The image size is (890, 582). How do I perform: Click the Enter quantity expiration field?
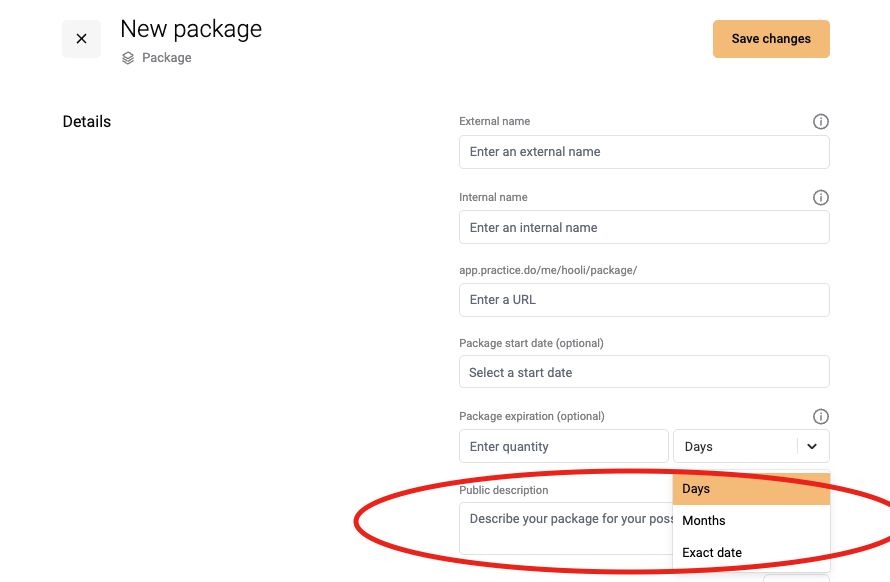(563, 446)
